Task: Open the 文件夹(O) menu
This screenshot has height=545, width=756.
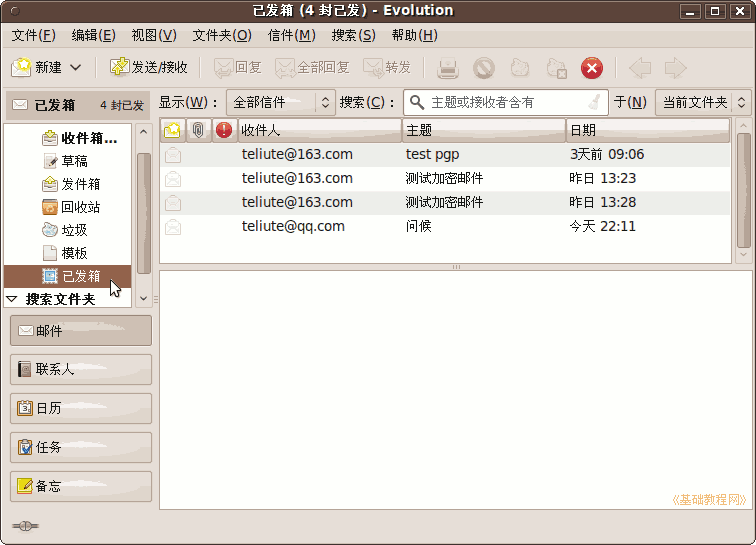Action: click(x=222, y=35)
